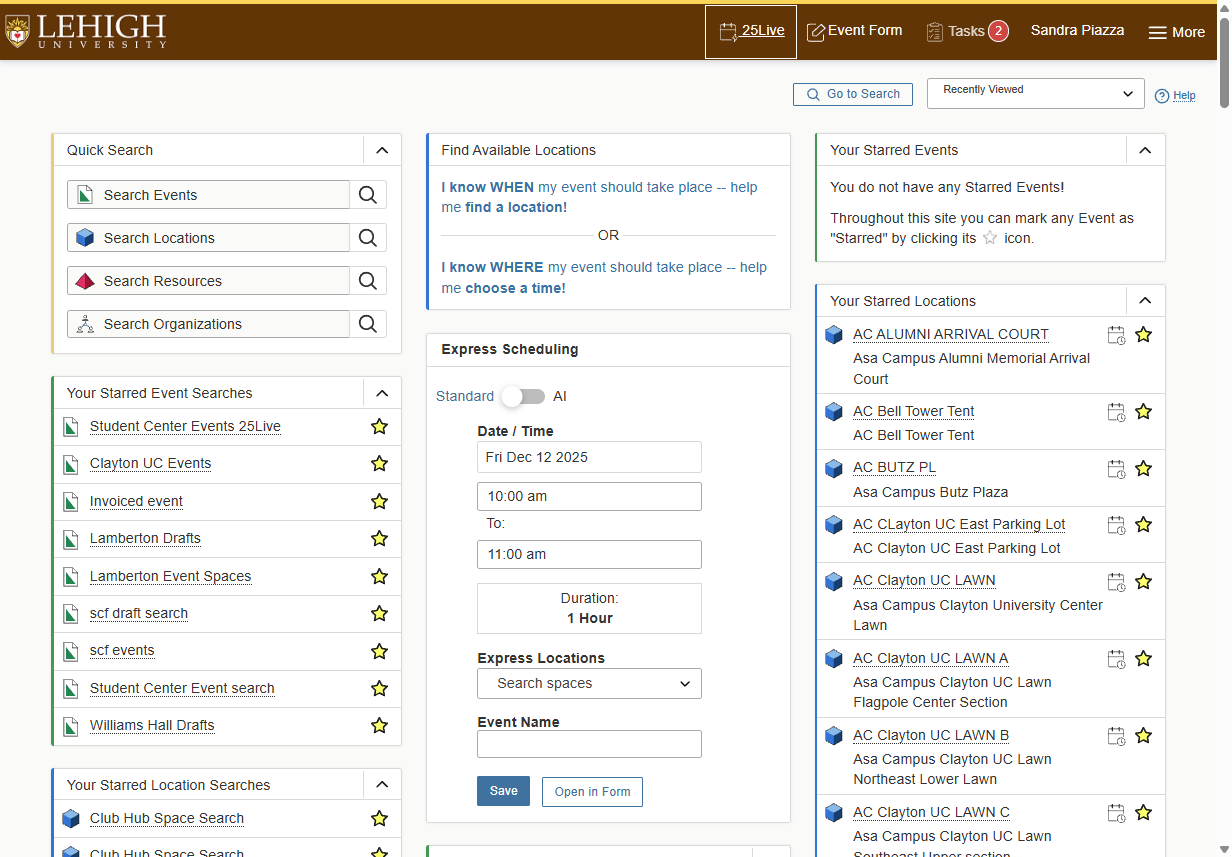The image size is (1232, 857).
Task: Open the AC Bell Tower Tent location link
Action: (x=913, y=411)
